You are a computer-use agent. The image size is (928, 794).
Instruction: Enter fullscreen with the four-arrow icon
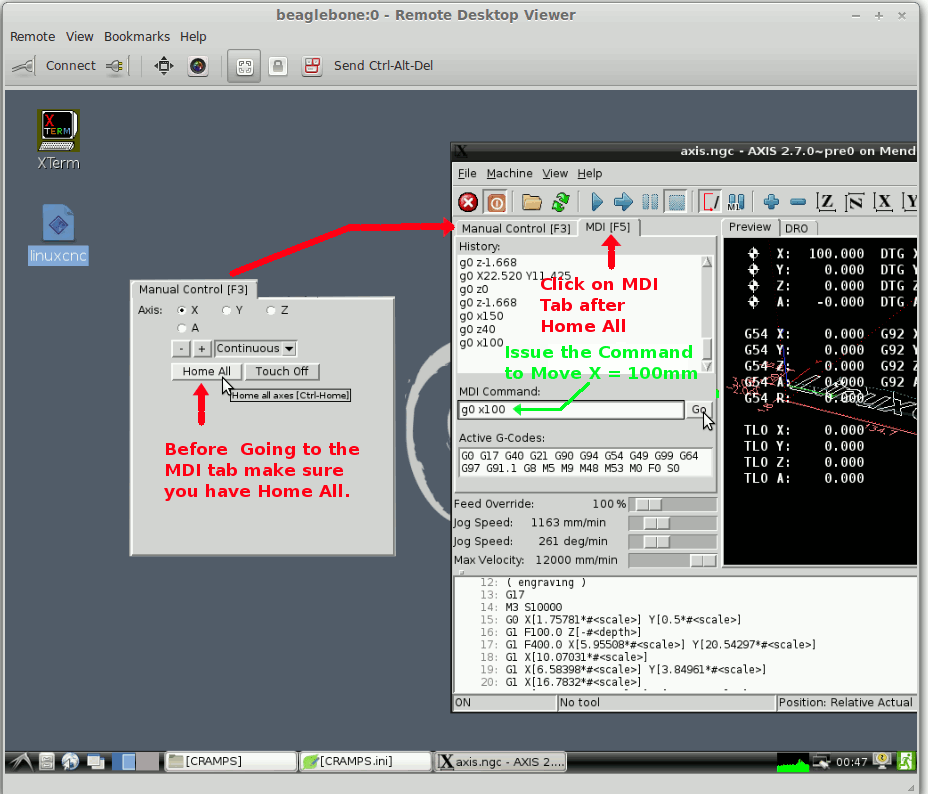click(164, 66)
